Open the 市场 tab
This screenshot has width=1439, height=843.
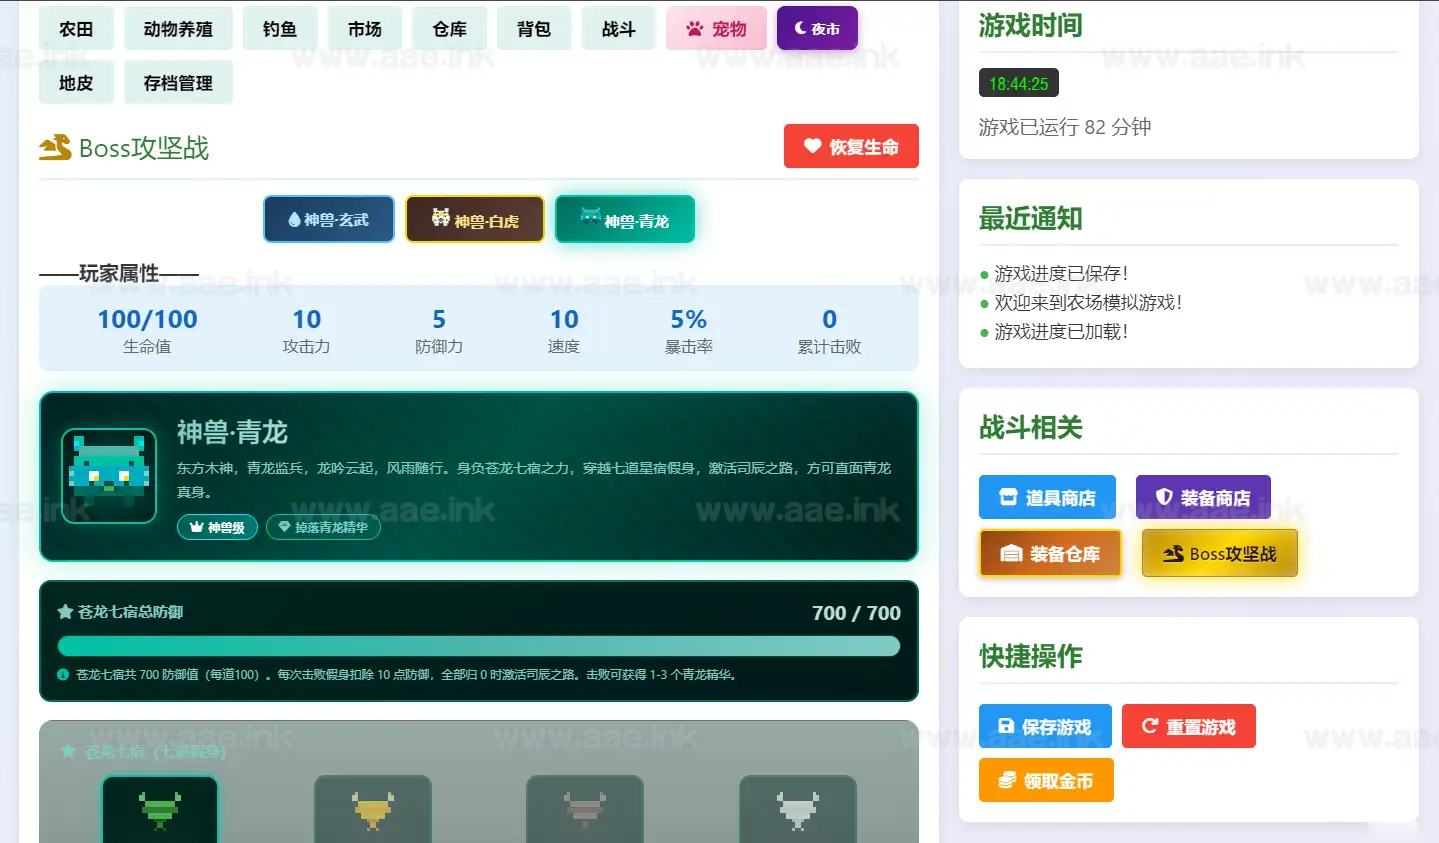(x=365, y=29)
